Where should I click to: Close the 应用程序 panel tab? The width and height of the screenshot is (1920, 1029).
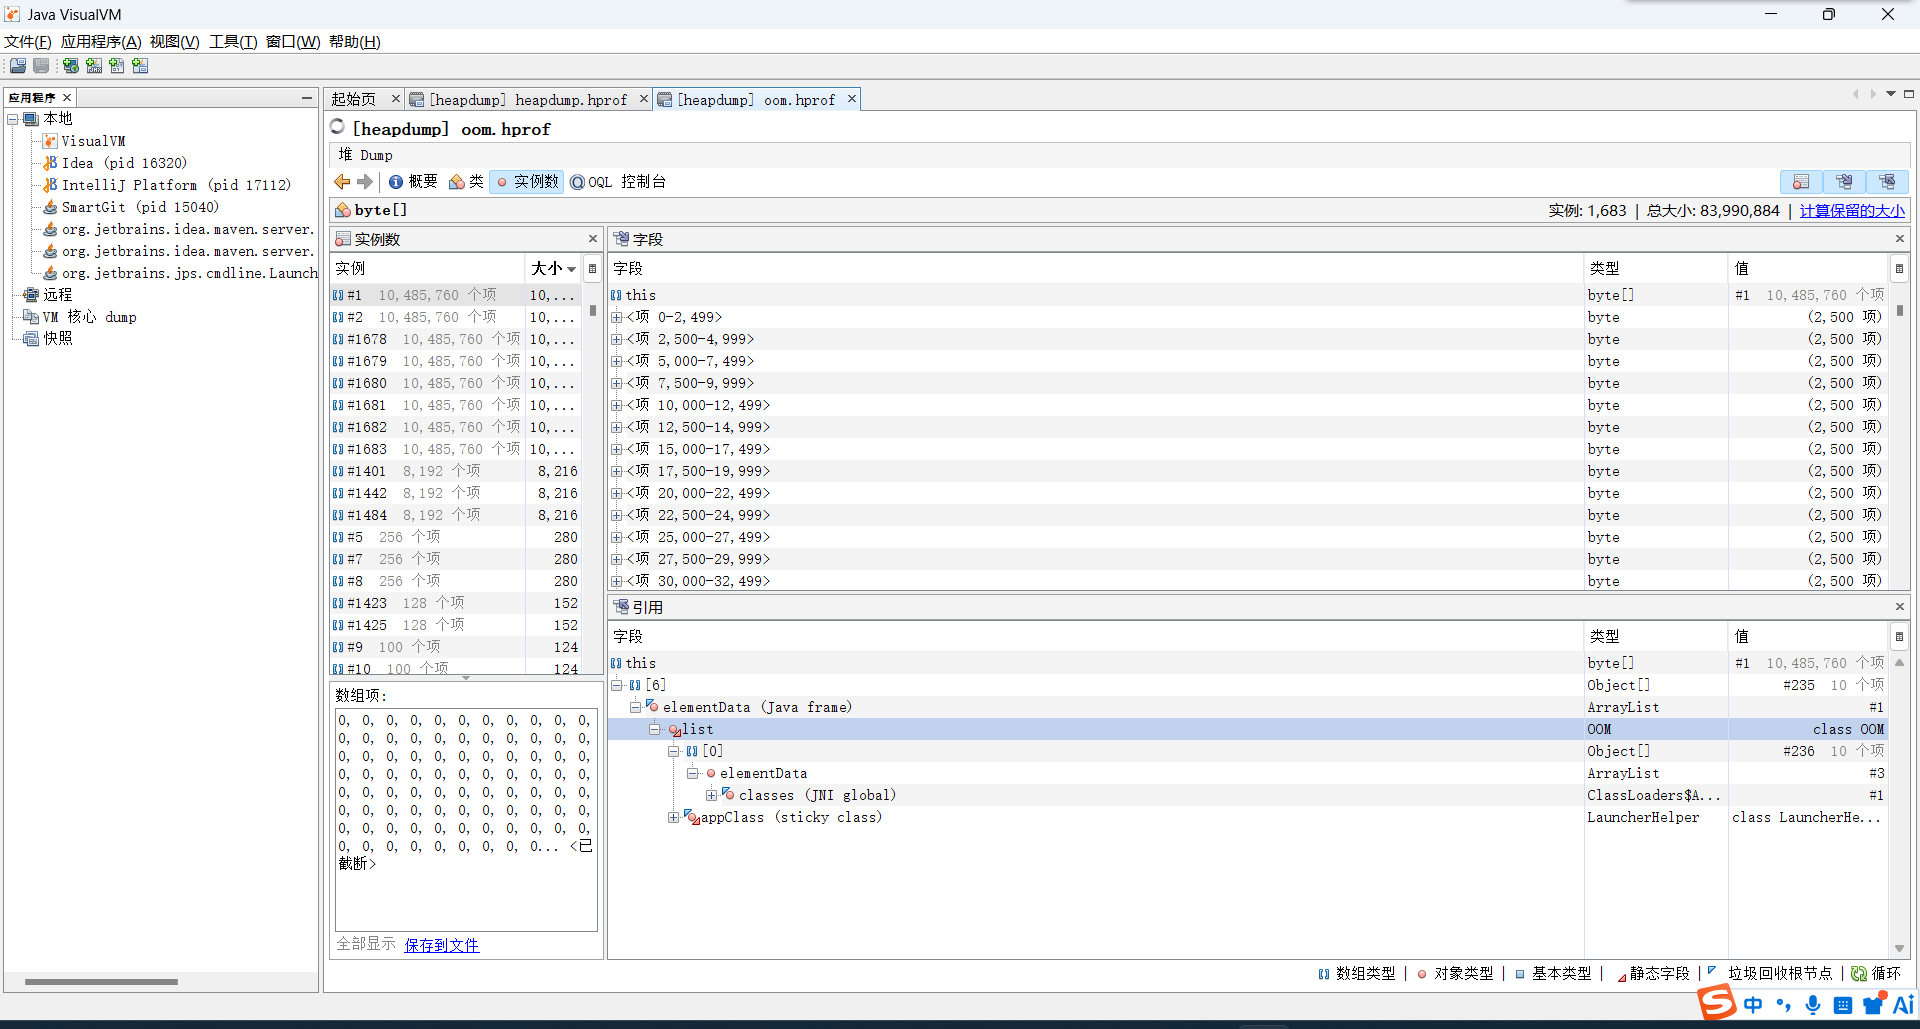tap(67, 97)
